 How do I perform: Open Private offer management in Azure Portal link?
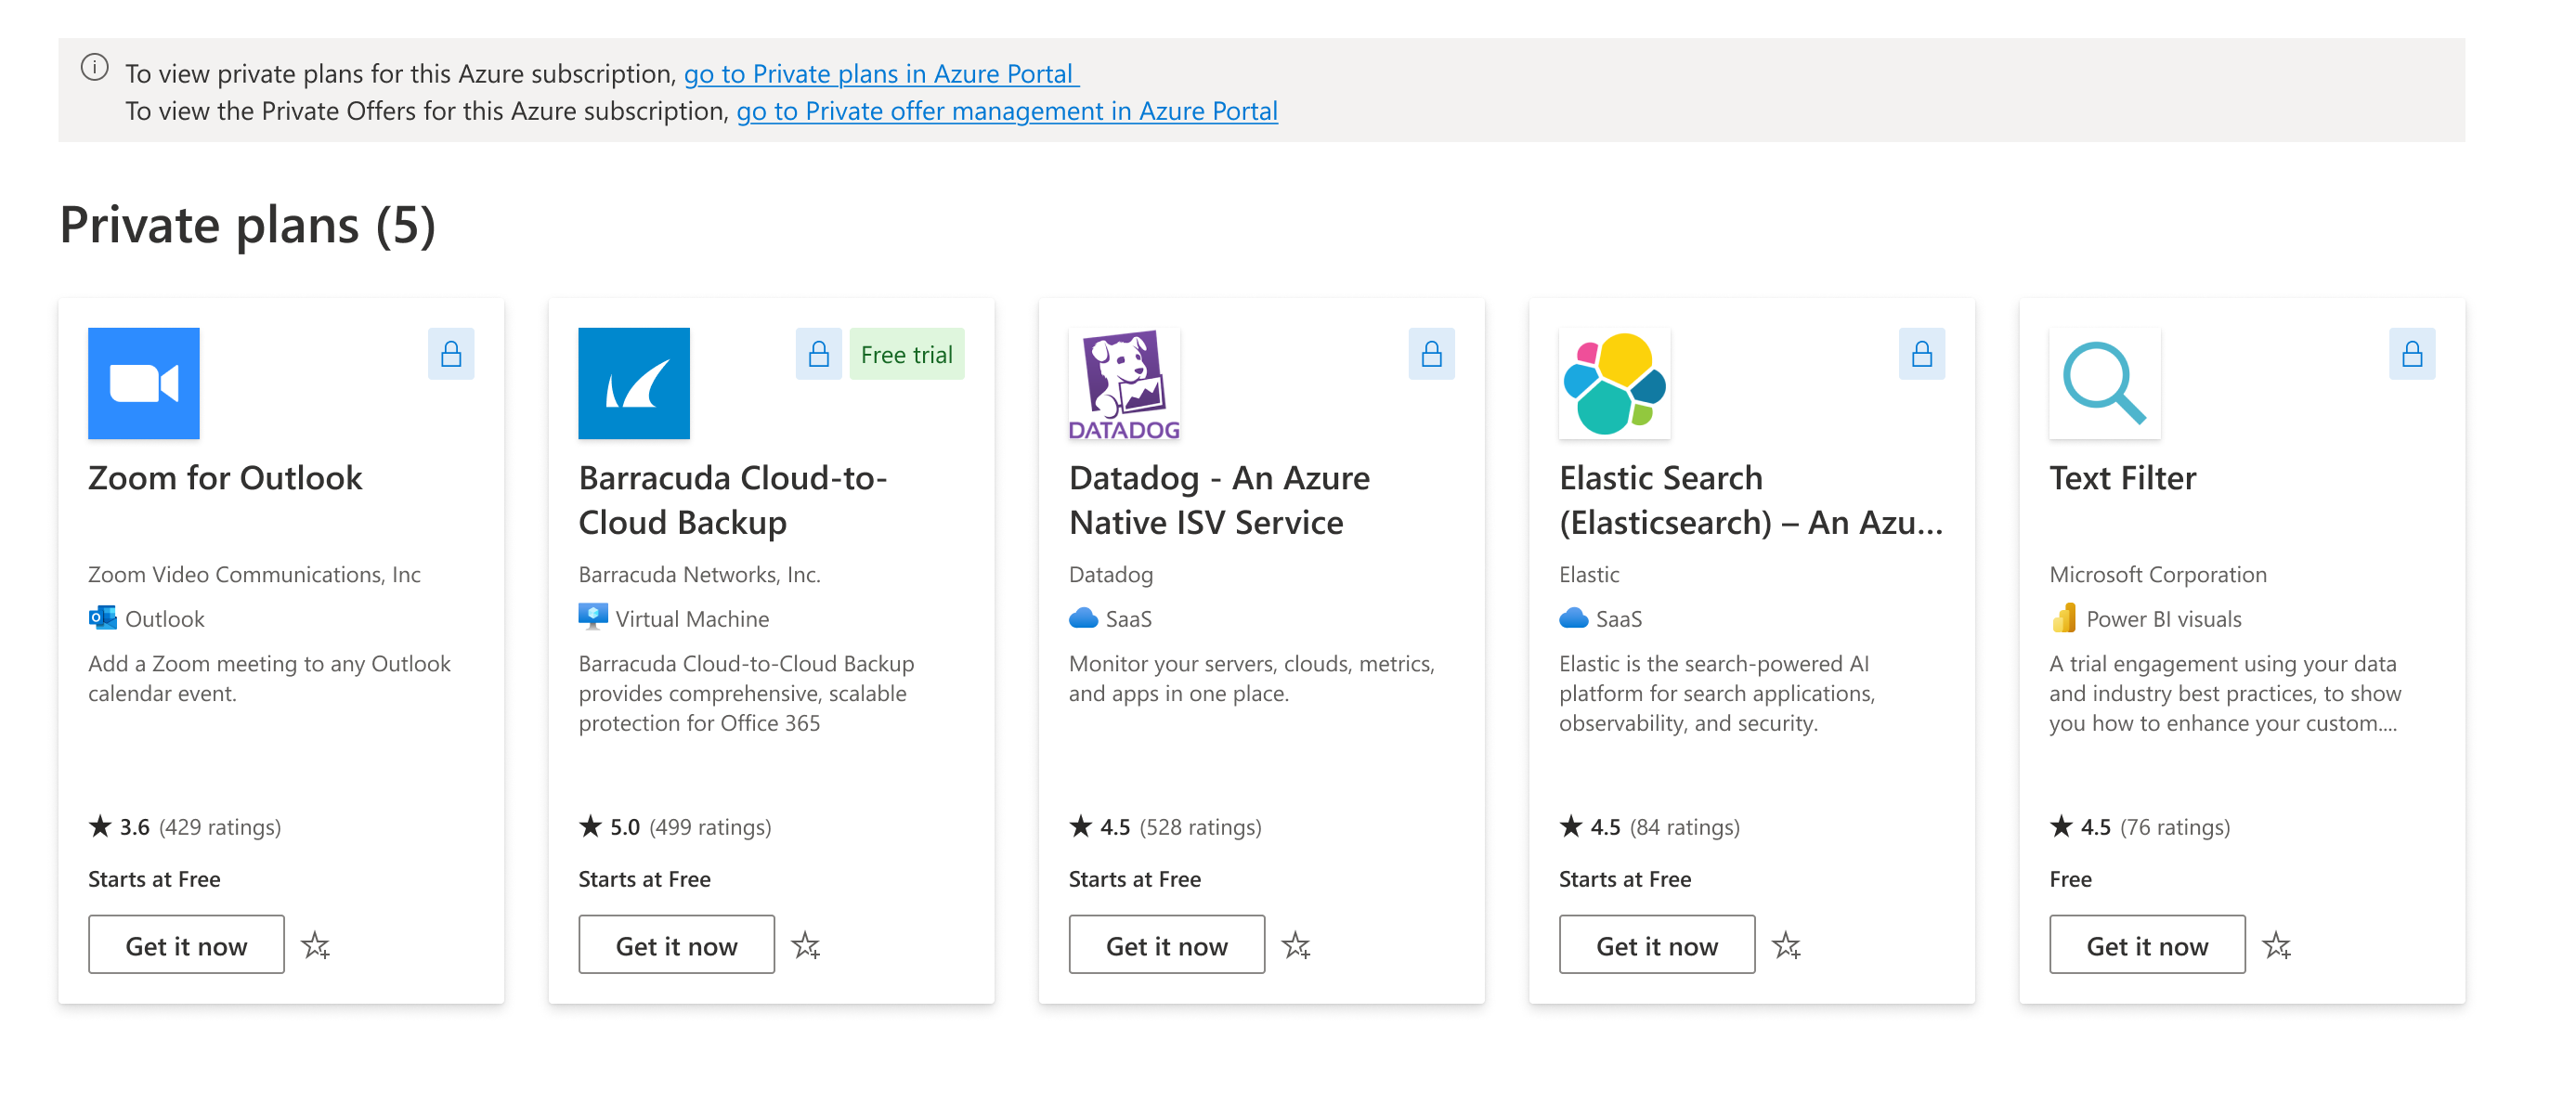(x=1006, y=111)
